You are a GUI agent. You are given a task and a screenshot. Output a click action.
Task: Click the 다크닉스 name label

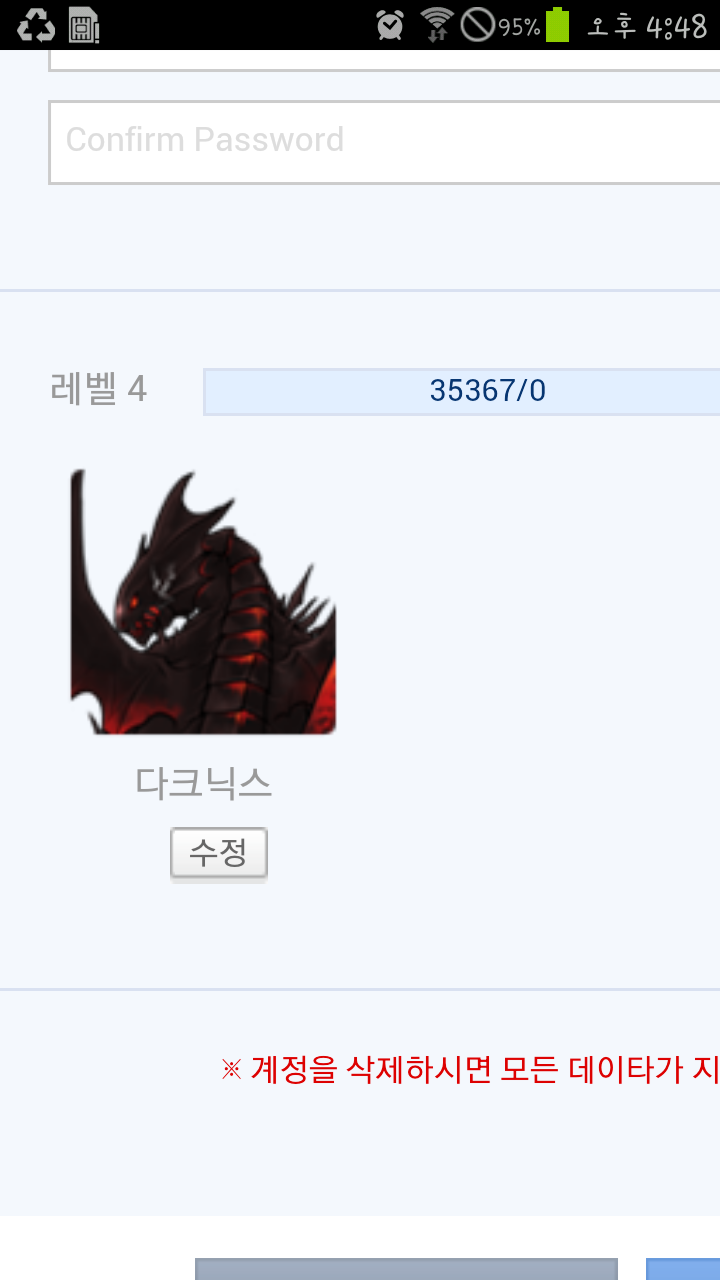click(203, 783)
